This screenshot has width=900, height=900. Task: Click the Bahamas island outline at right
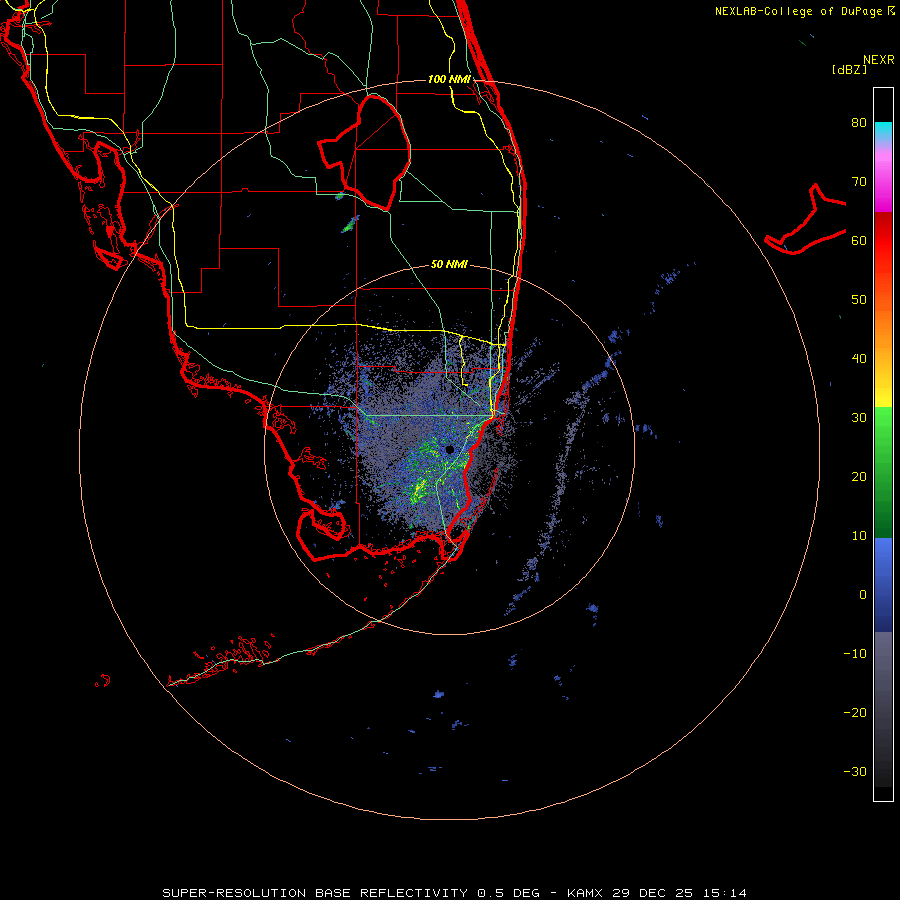click(806, 220)
